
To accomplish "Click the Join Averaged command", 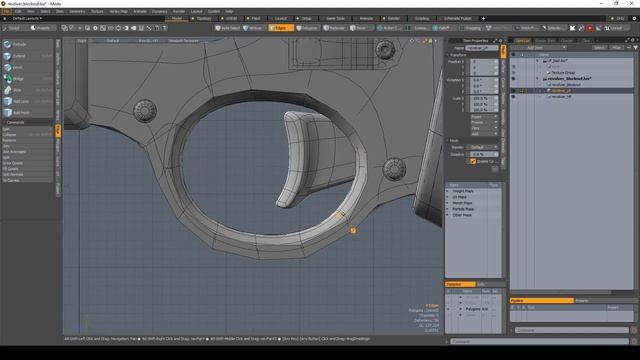I will (27, 152).
